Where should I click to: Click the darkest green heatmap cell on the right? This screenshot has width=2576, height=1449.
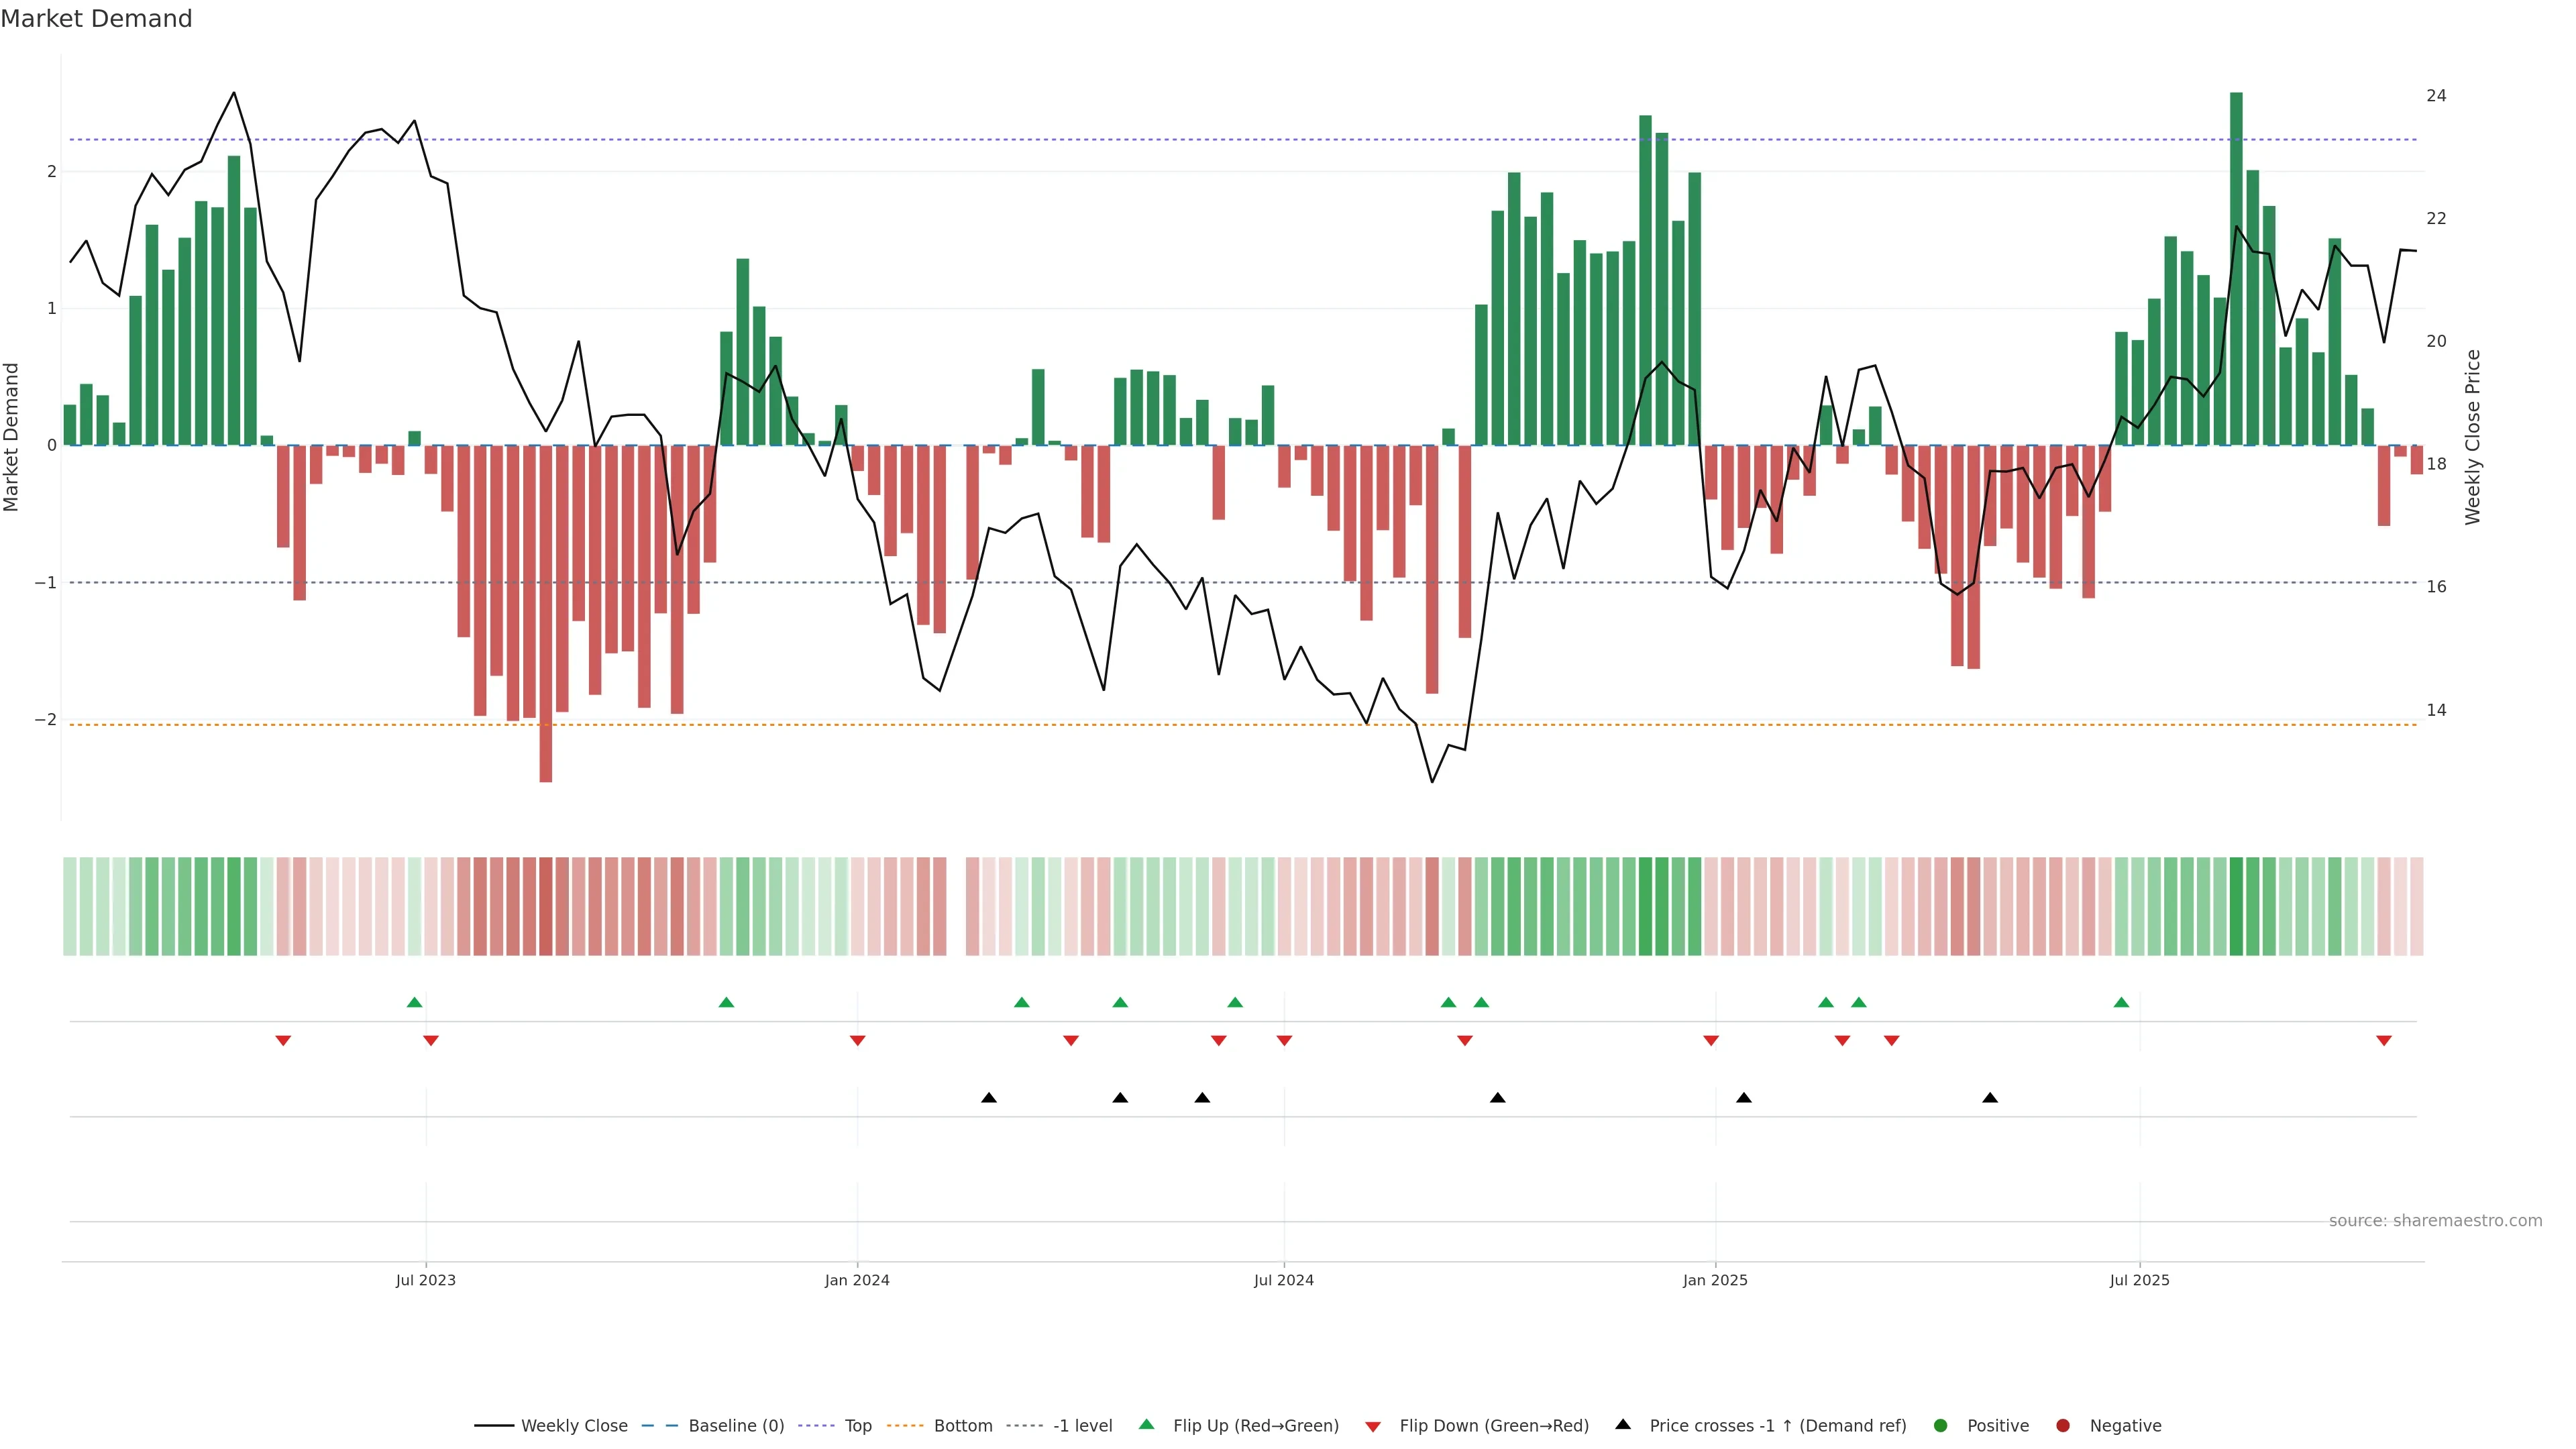(x=2236, y=906)
